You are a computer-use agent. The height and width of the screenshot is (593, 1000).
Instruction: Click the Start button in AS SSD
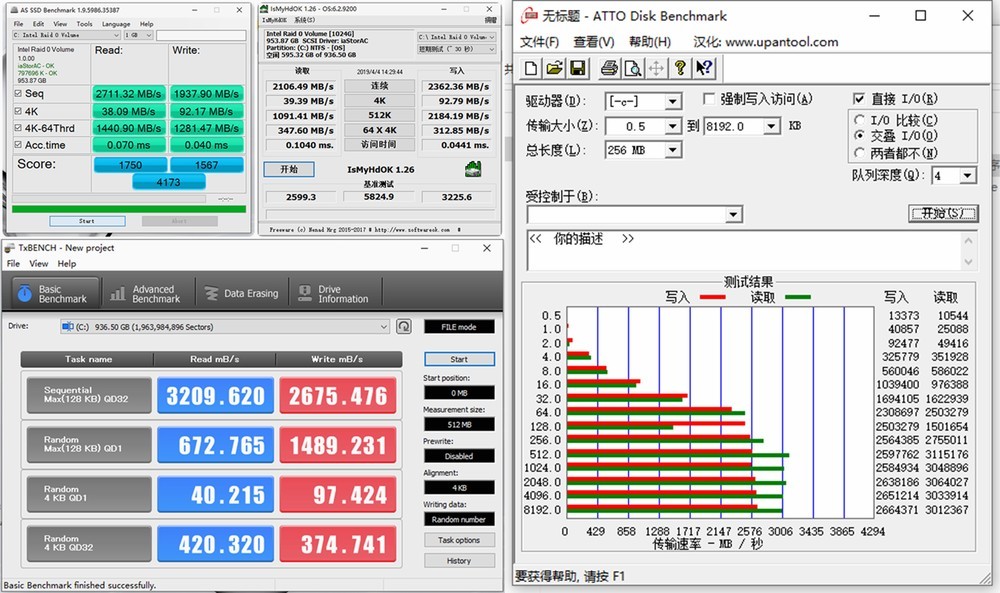87,221
